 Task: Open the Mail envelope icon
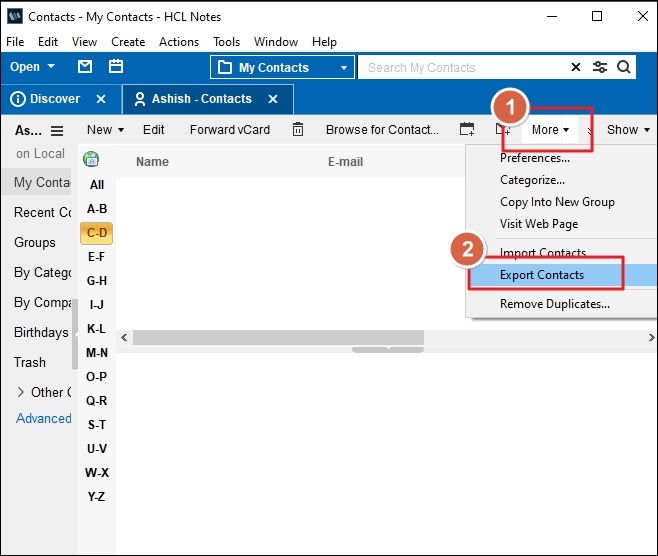tap(85, 66)
